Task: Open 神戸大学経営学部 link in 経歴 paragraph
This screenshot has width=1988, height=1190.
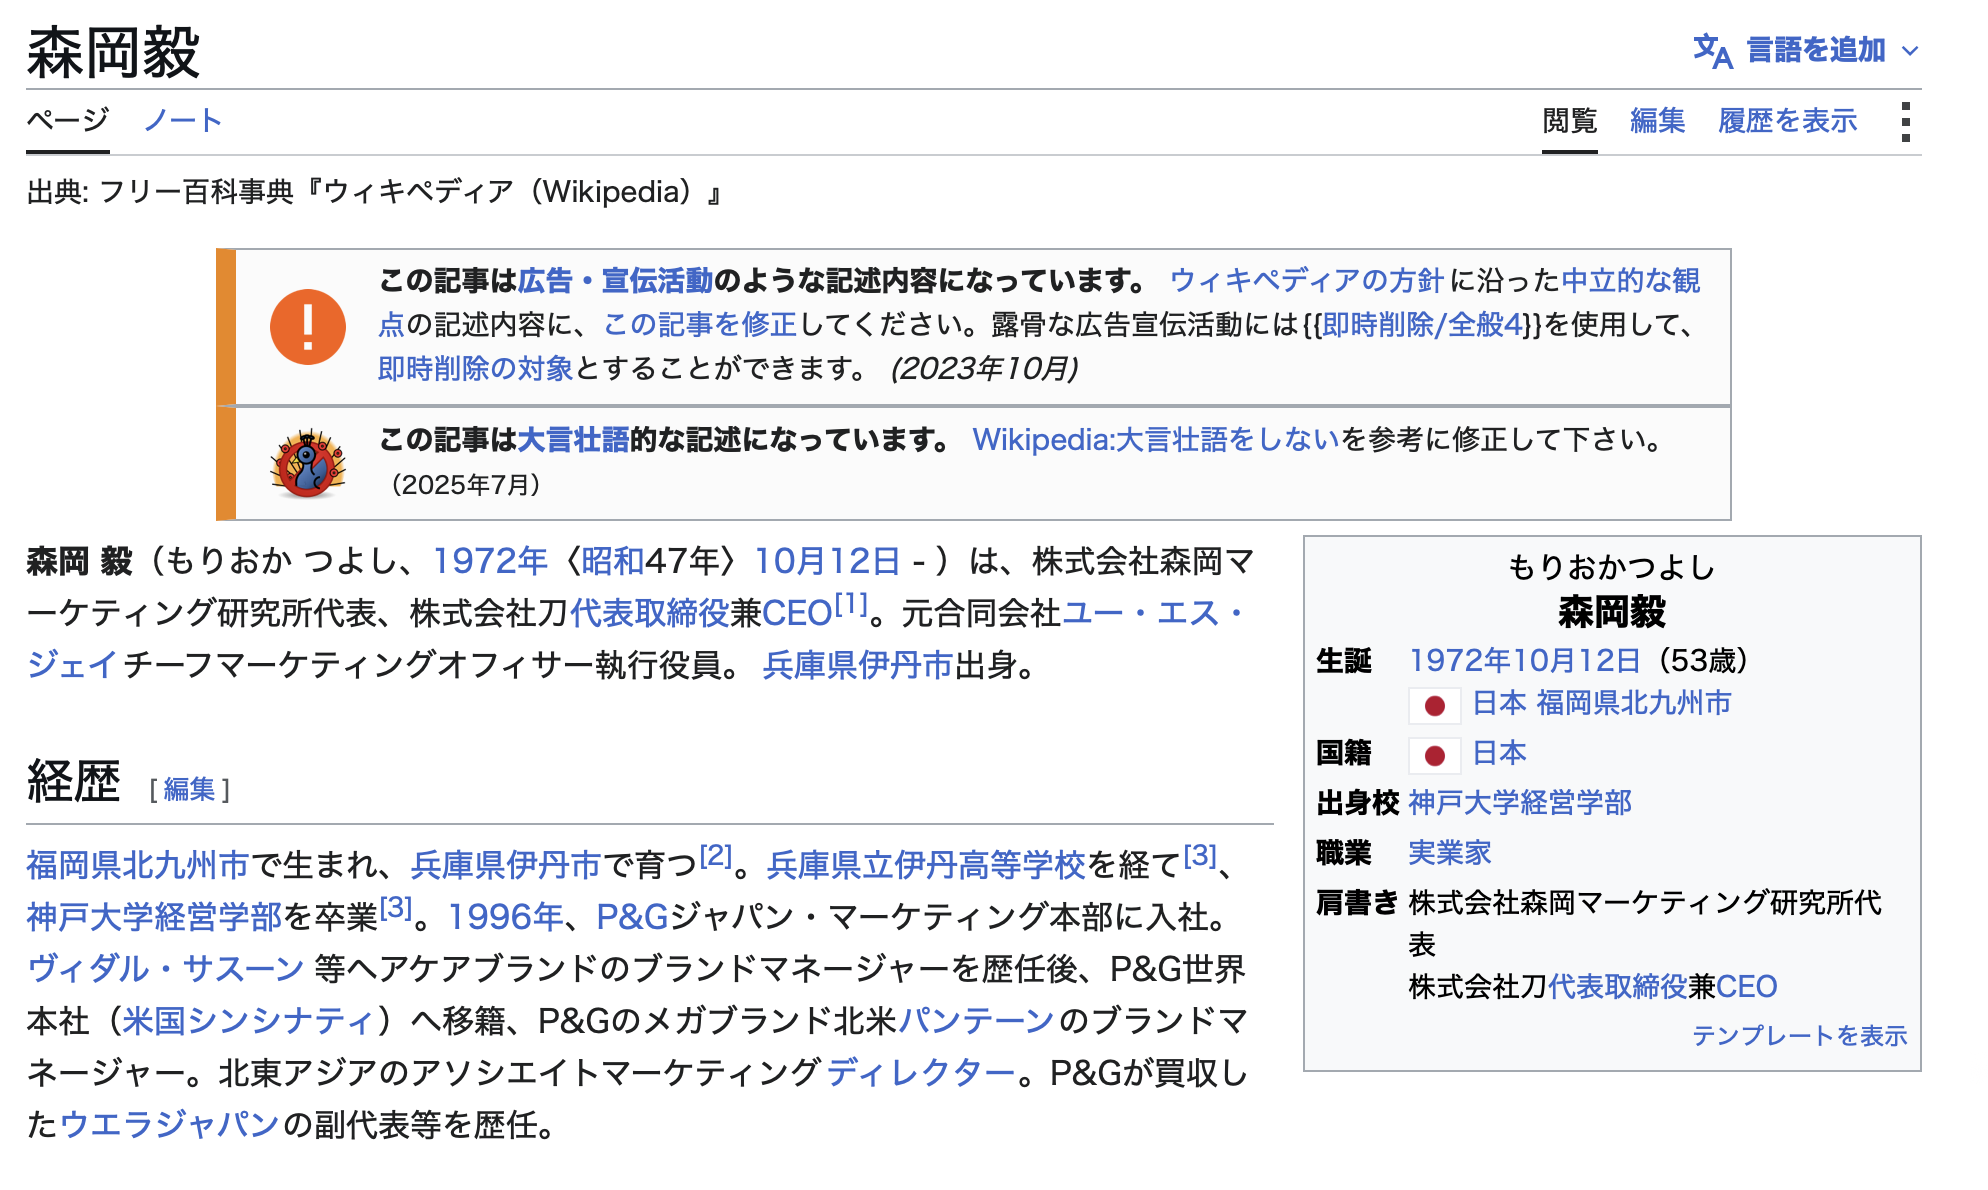Action: click(x=155, y=917)
